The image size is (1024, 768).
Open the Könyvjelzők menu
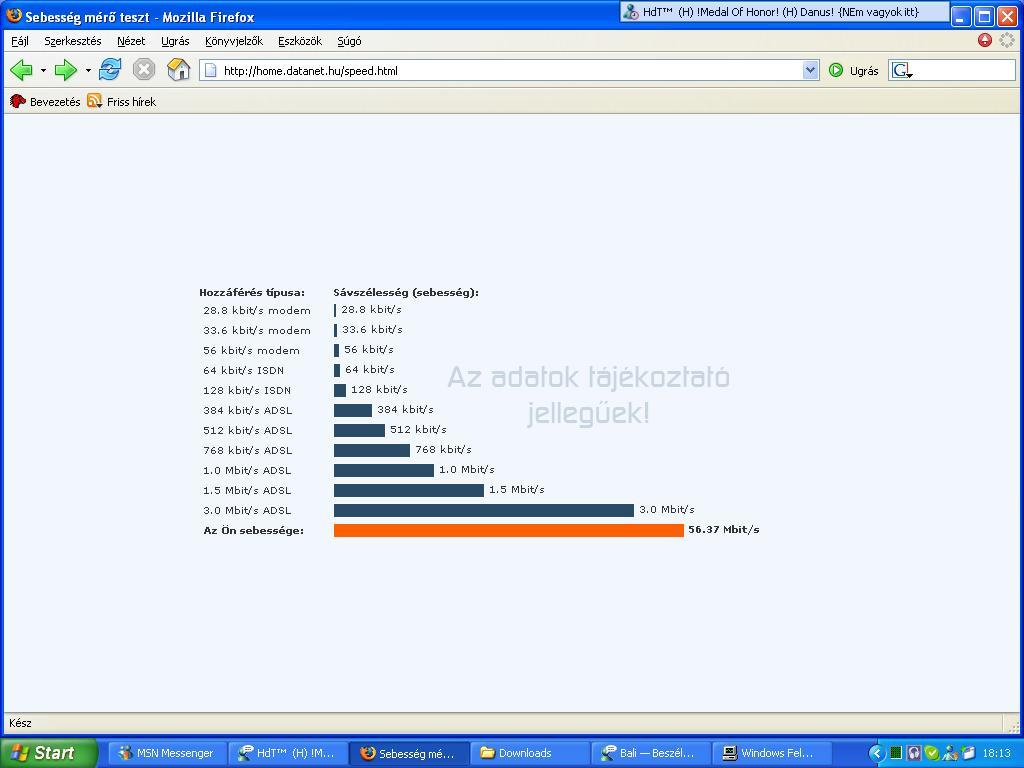[233, 41]
